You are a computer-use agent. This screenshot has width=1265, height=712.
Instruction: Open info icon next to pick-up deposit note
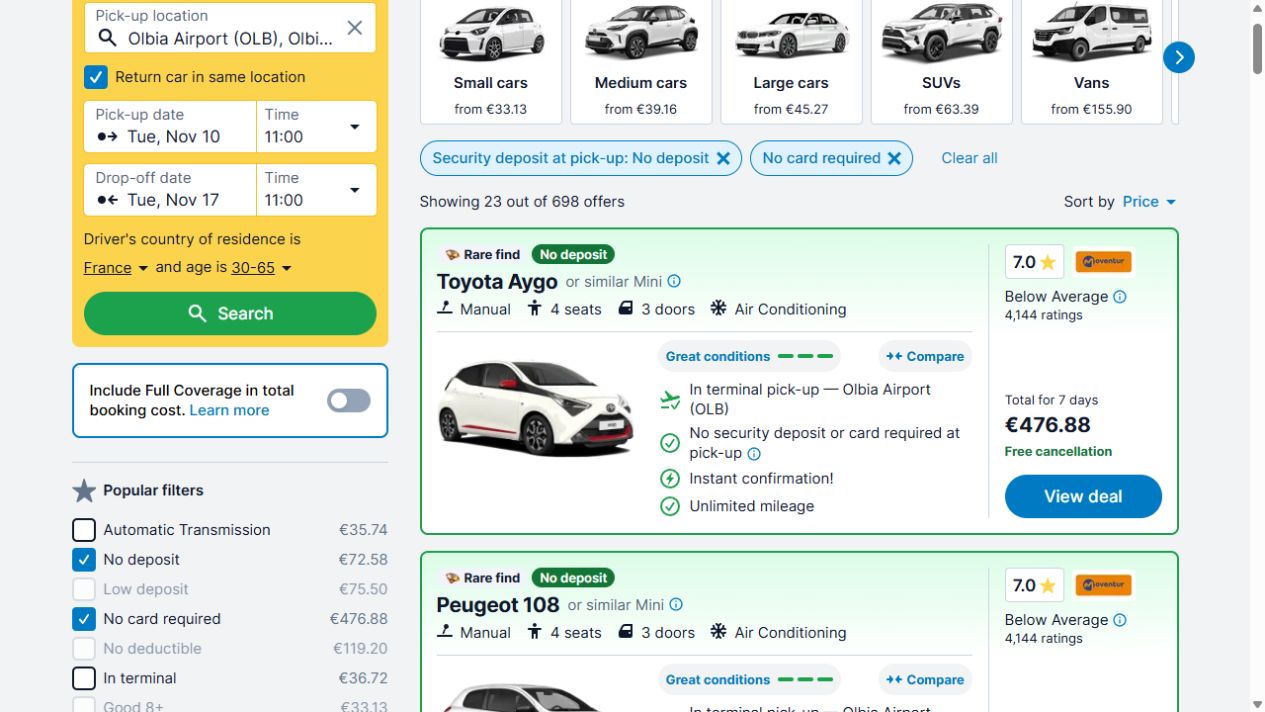pos(754,453)
